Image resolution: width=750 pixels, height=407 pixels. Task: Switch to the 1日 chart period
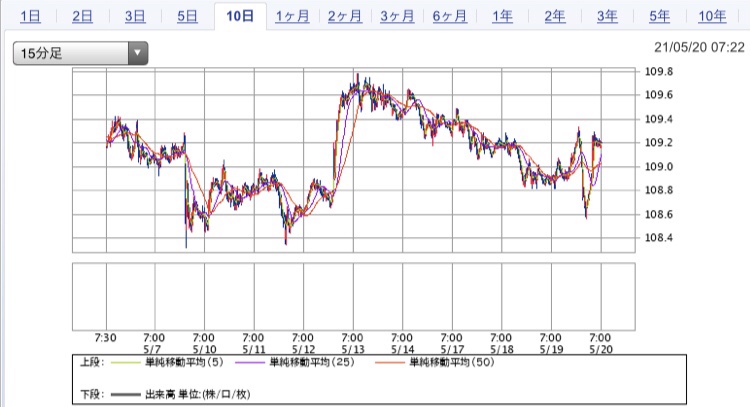[x=30, y=17]
